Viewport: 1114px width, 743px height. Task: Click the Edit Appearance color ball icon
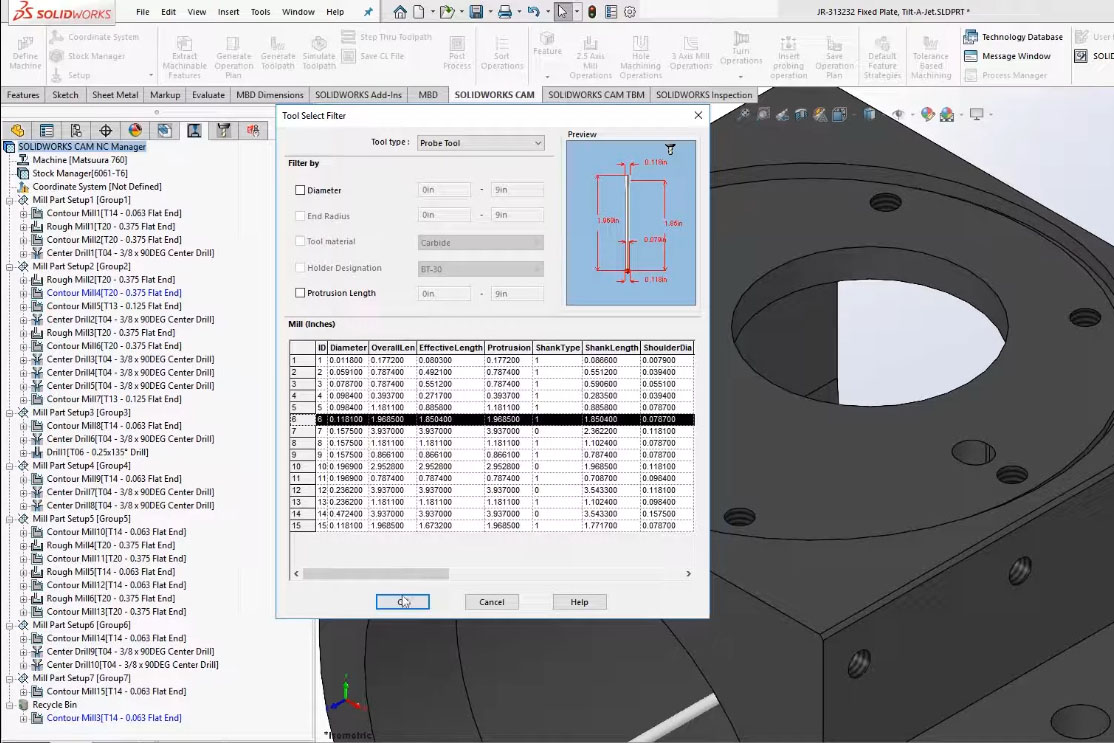click(927, 114)
